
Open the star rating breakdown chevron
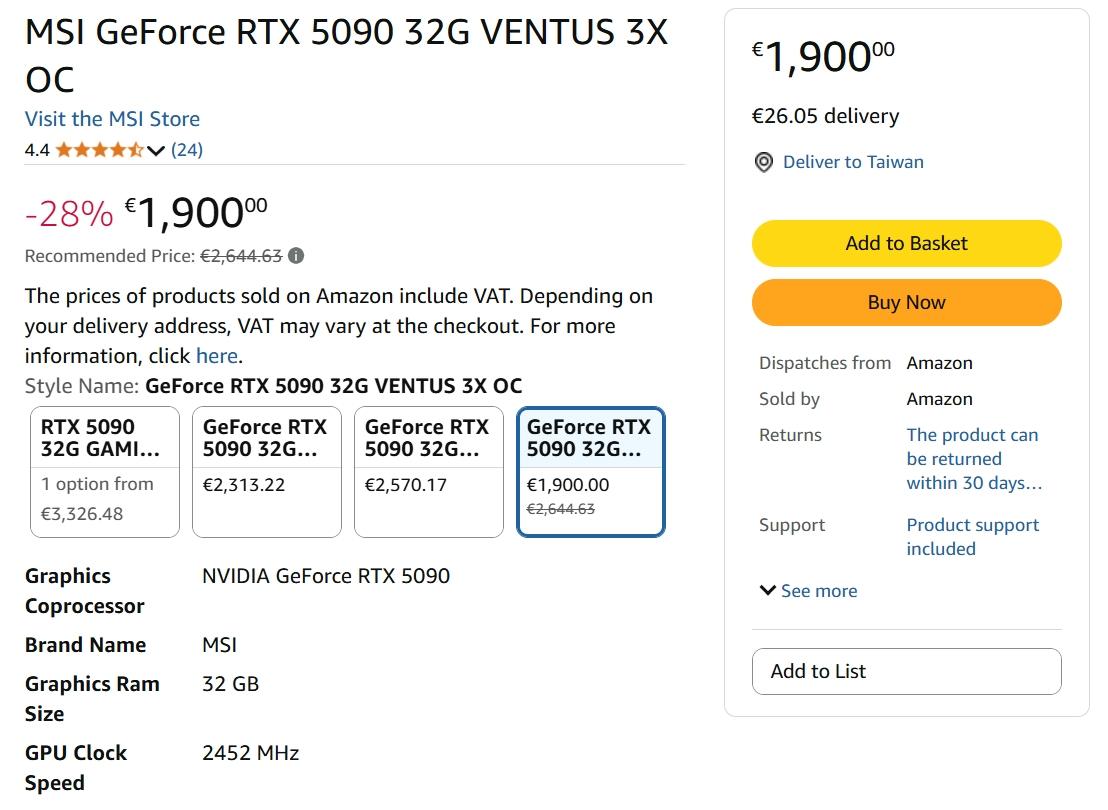(x=155, y=151)
